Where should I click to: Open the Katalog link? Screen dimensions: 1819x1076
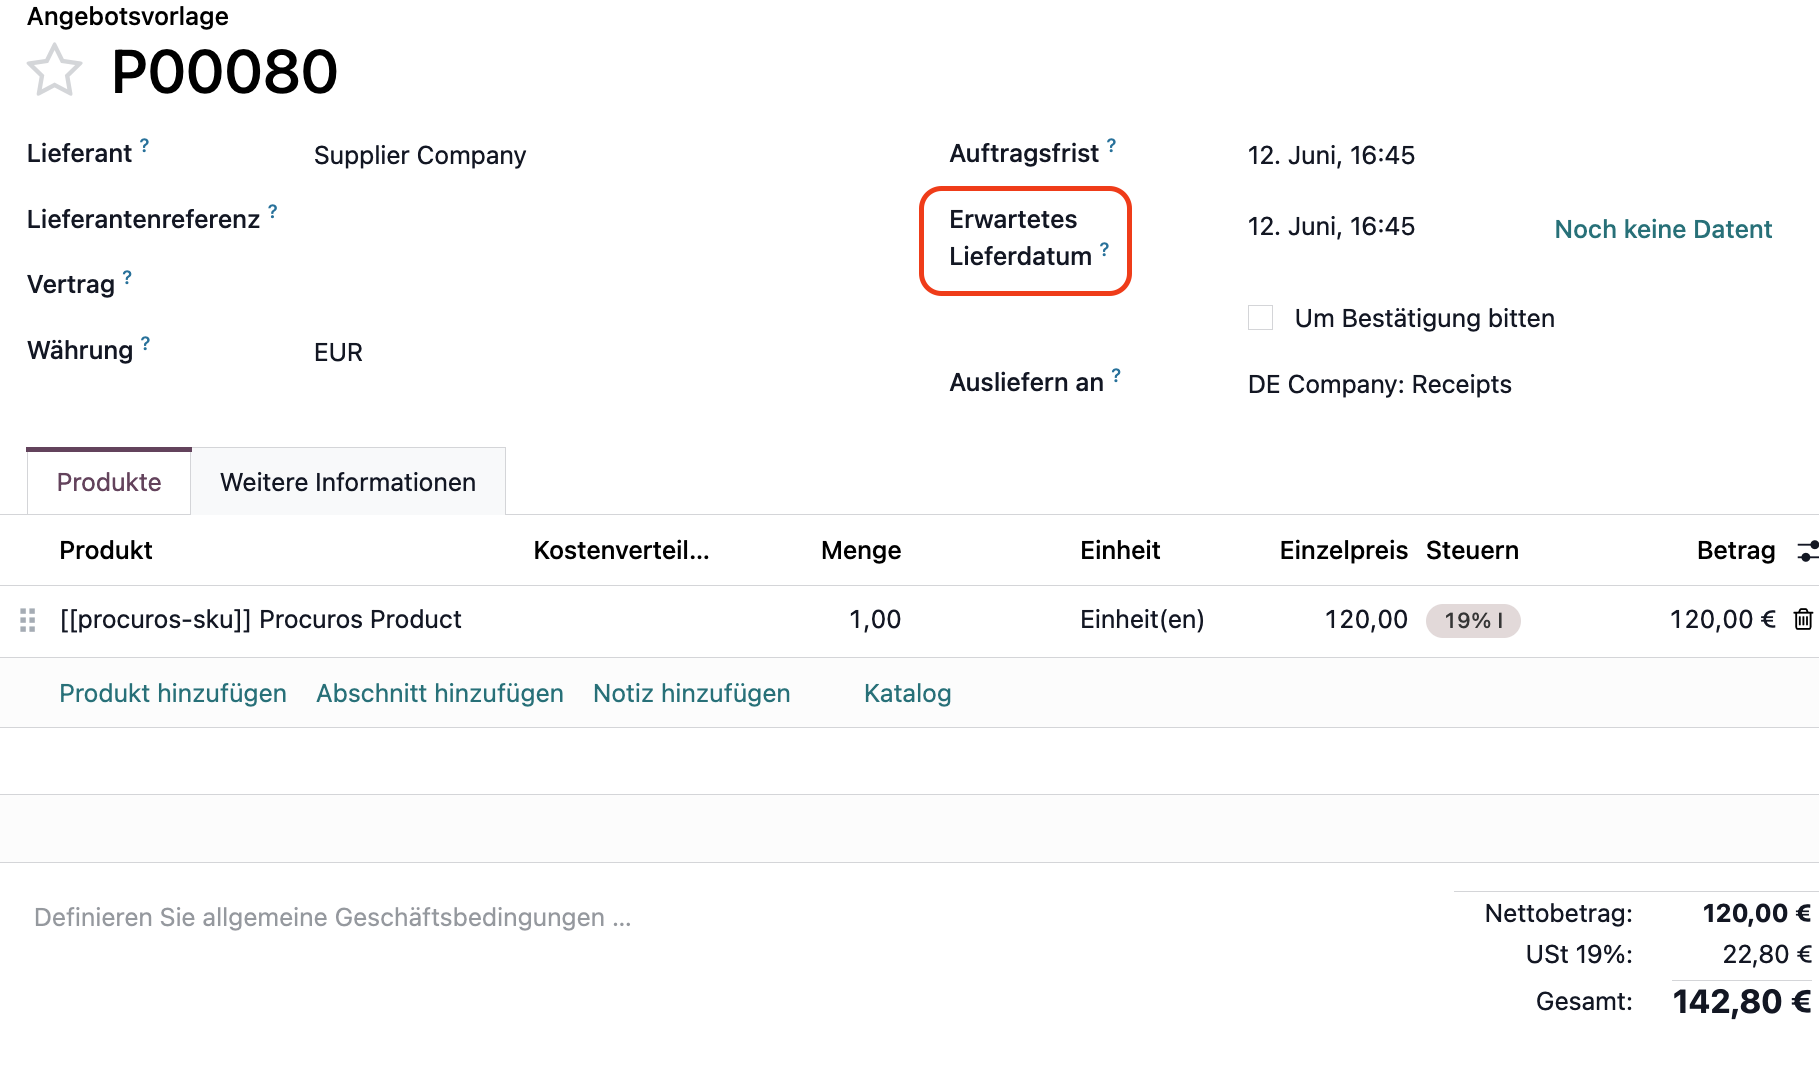coord(908,693)
